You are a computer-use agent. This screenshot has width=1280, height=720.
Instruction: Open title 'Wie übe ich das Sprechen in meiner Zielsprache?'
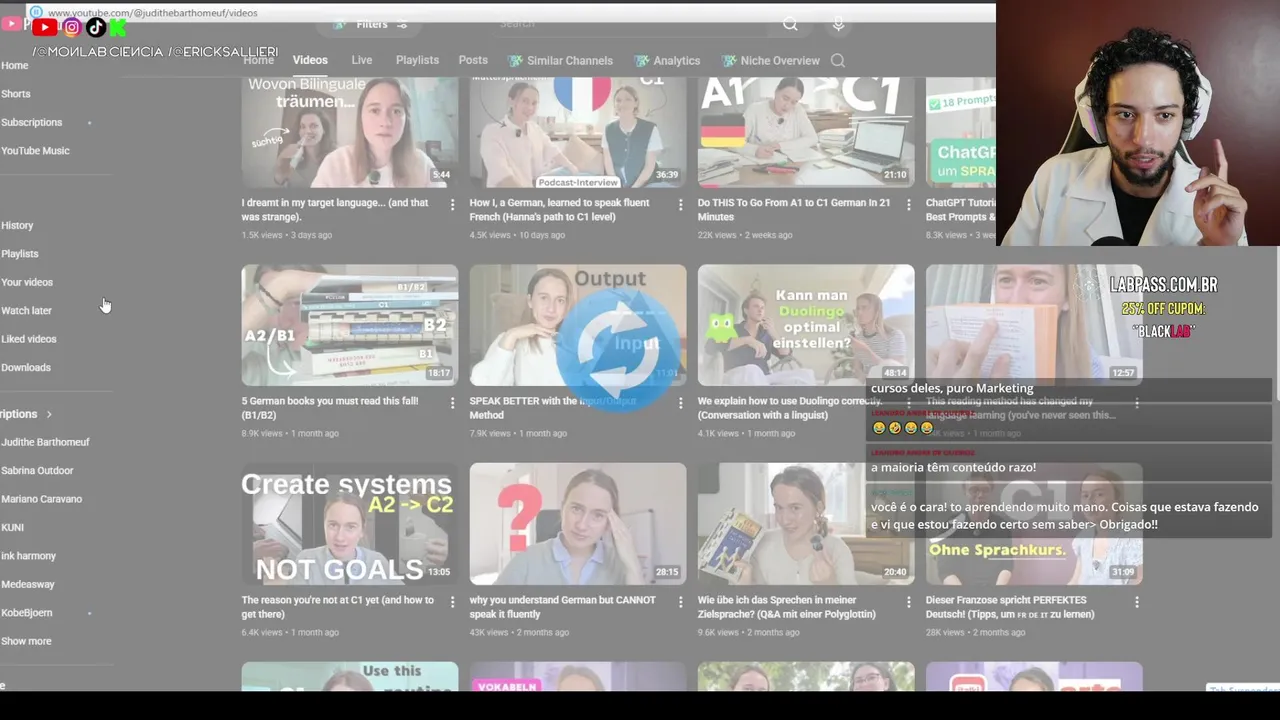(x=787, y=607)
